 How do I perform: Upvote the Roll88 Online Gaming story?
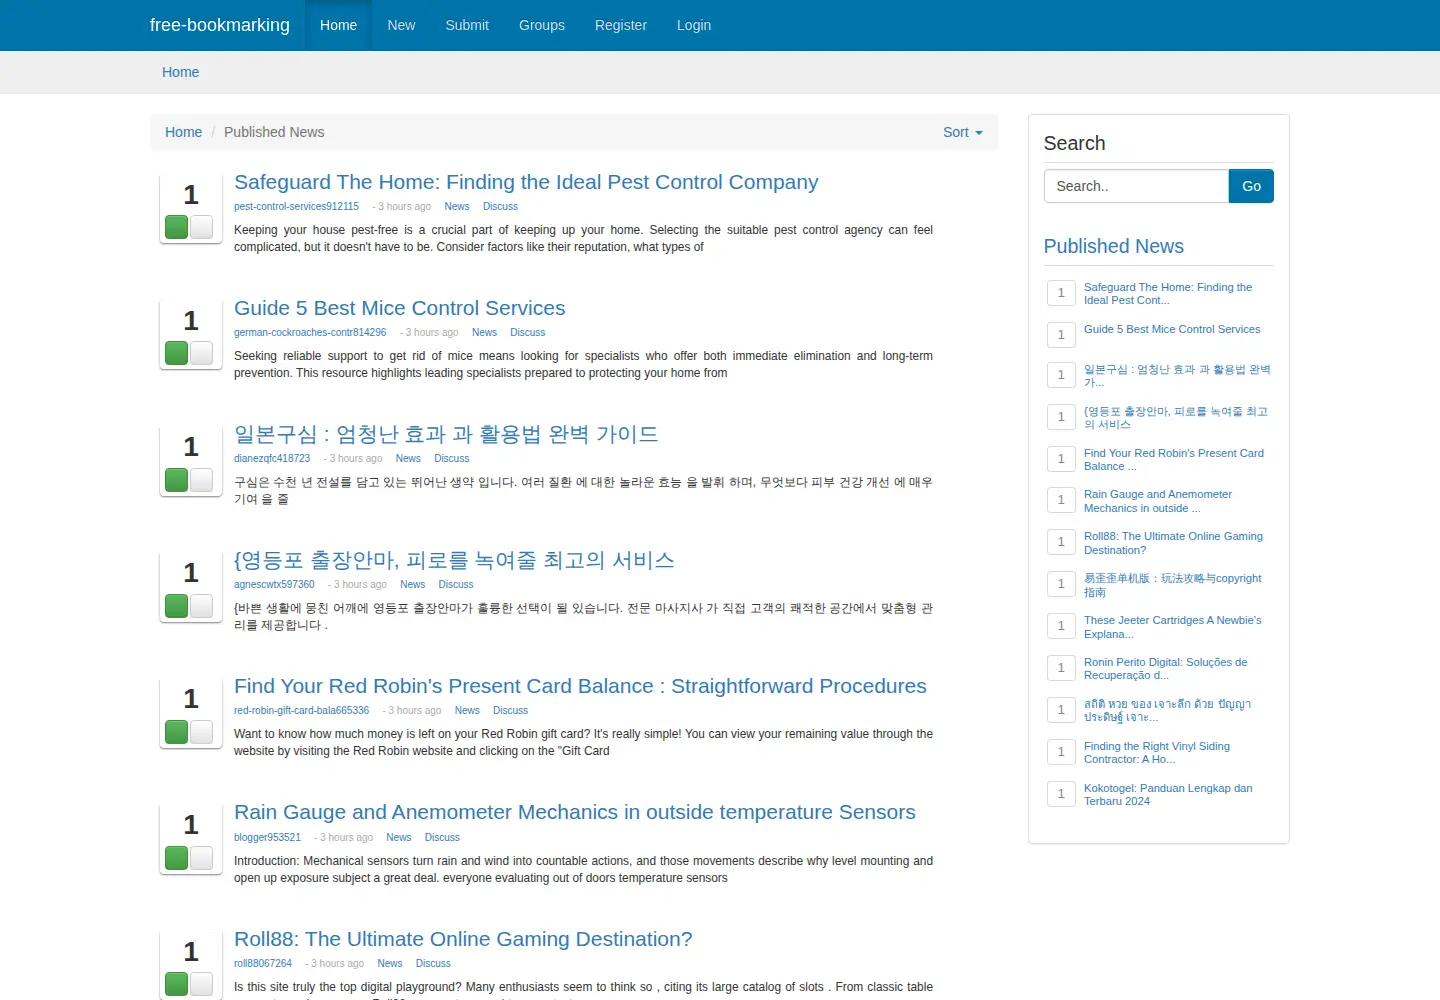(177, 984)
